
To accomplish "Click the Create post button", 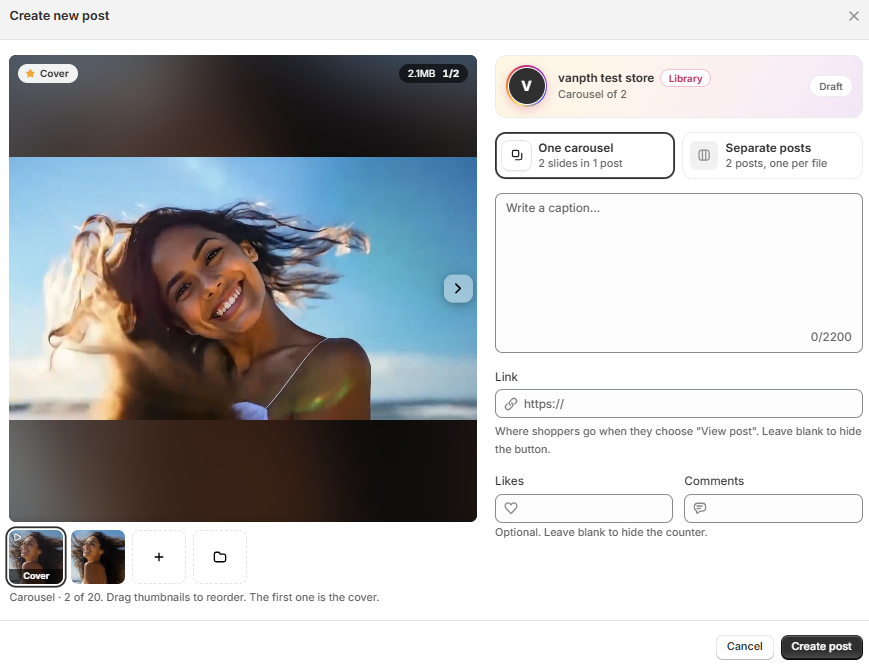I will [821, 647].
